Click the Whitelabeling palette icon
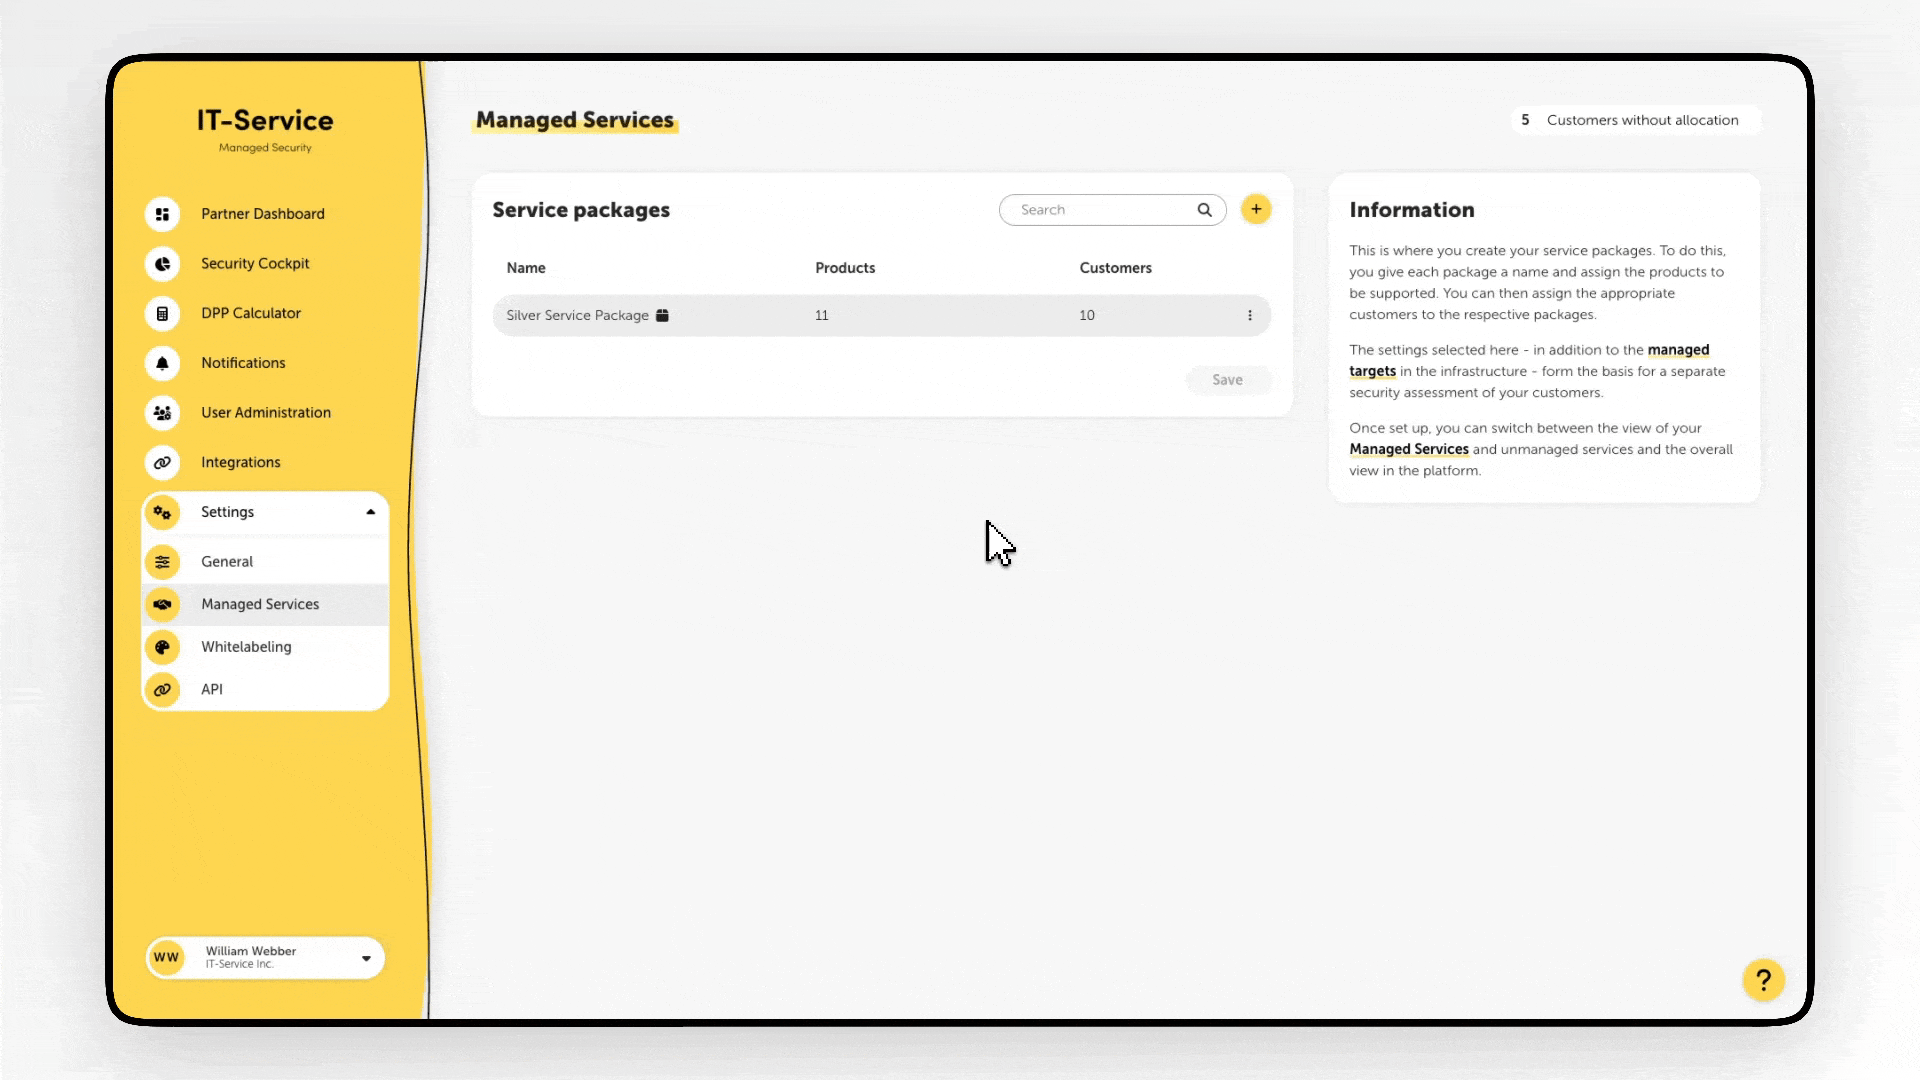 pyautogui.click(x=162, y=647)
